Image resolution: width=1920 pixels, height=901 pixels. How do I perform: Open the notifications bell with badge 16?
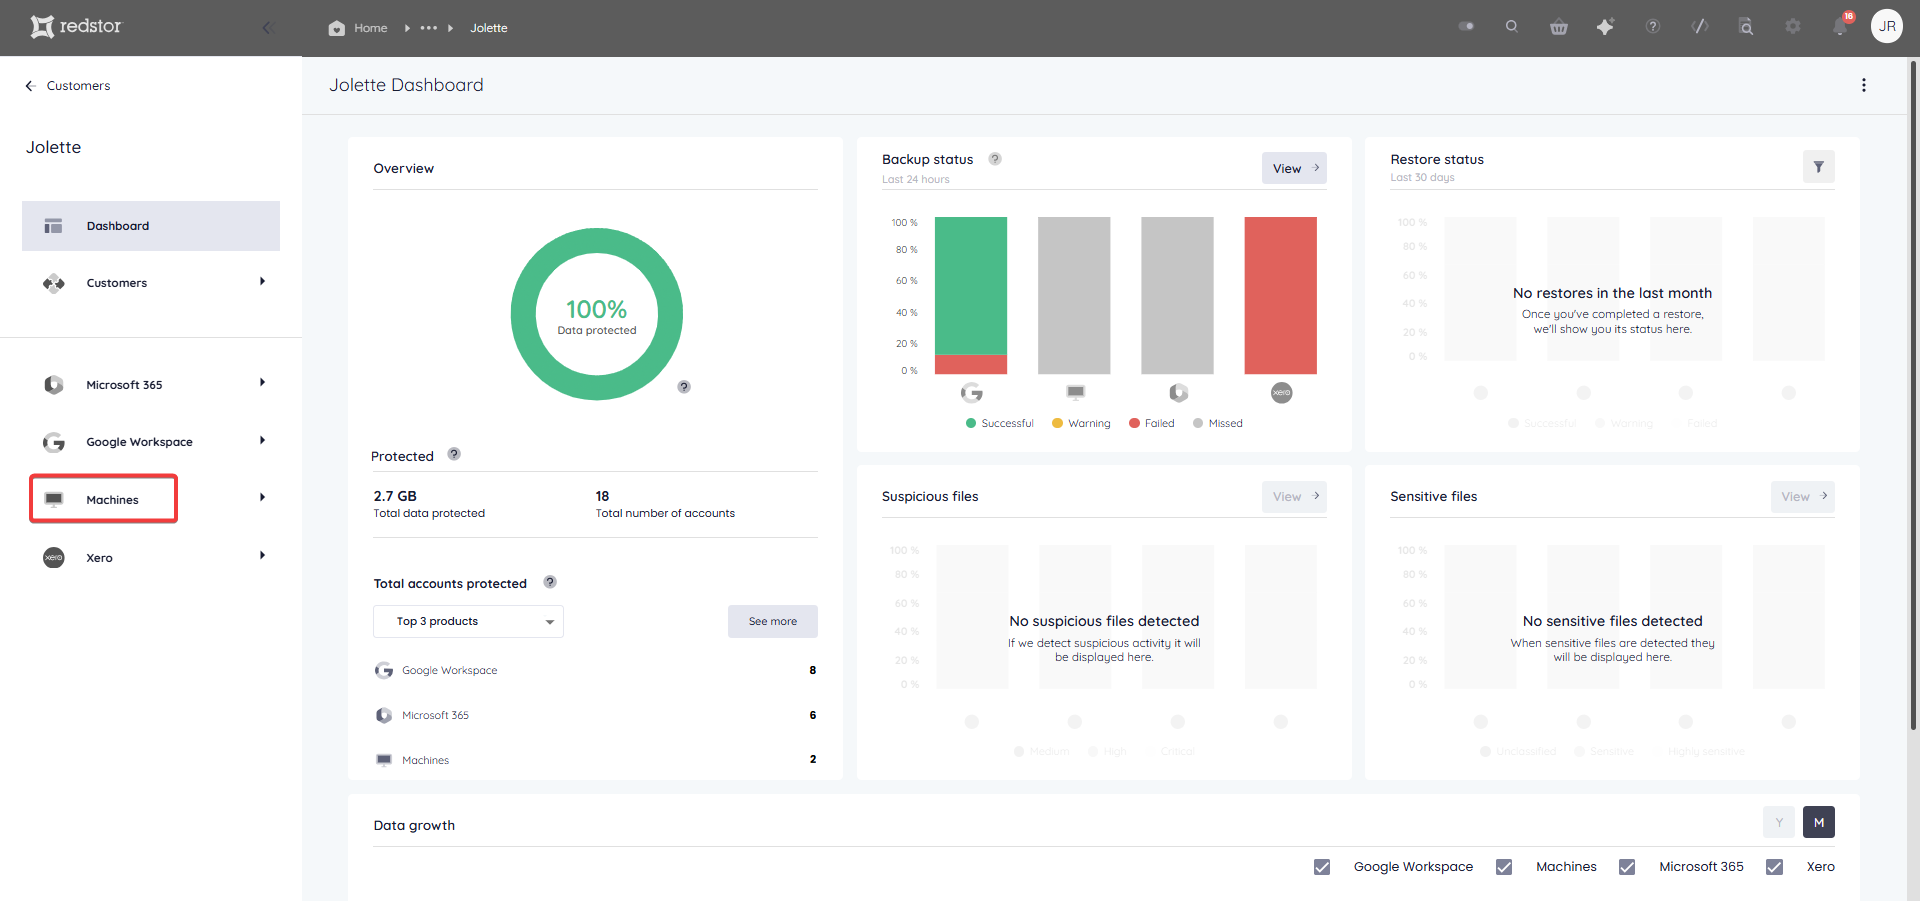pyautogui.click(x=1840, y=27)
